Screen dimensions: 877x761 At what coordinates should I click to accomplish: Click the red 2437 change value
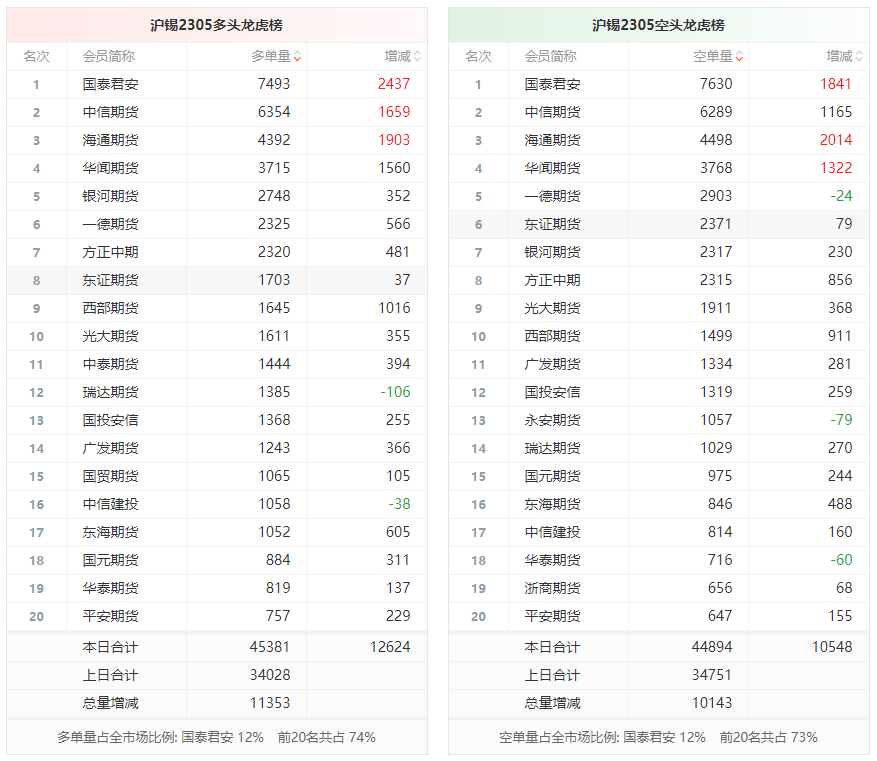tap(394, 85)
